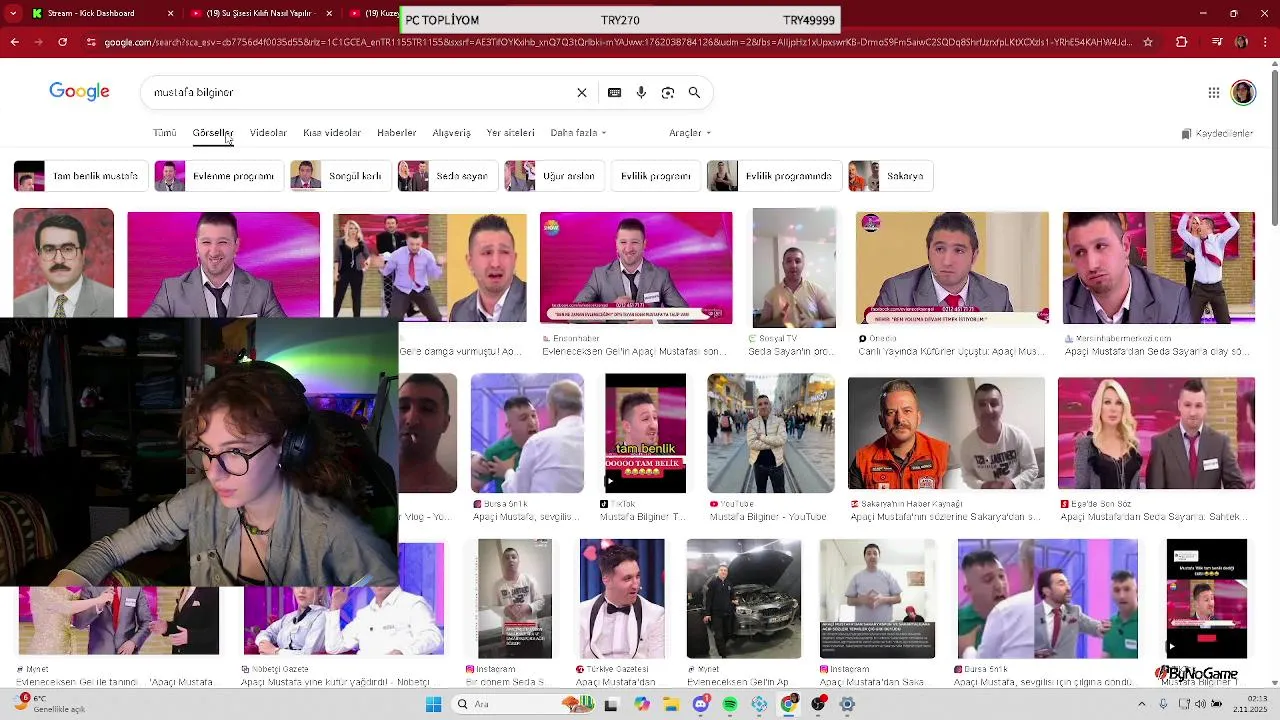Expand the Araçlar tools dropdown
The image size is (1280, 720).
[690, 133]
